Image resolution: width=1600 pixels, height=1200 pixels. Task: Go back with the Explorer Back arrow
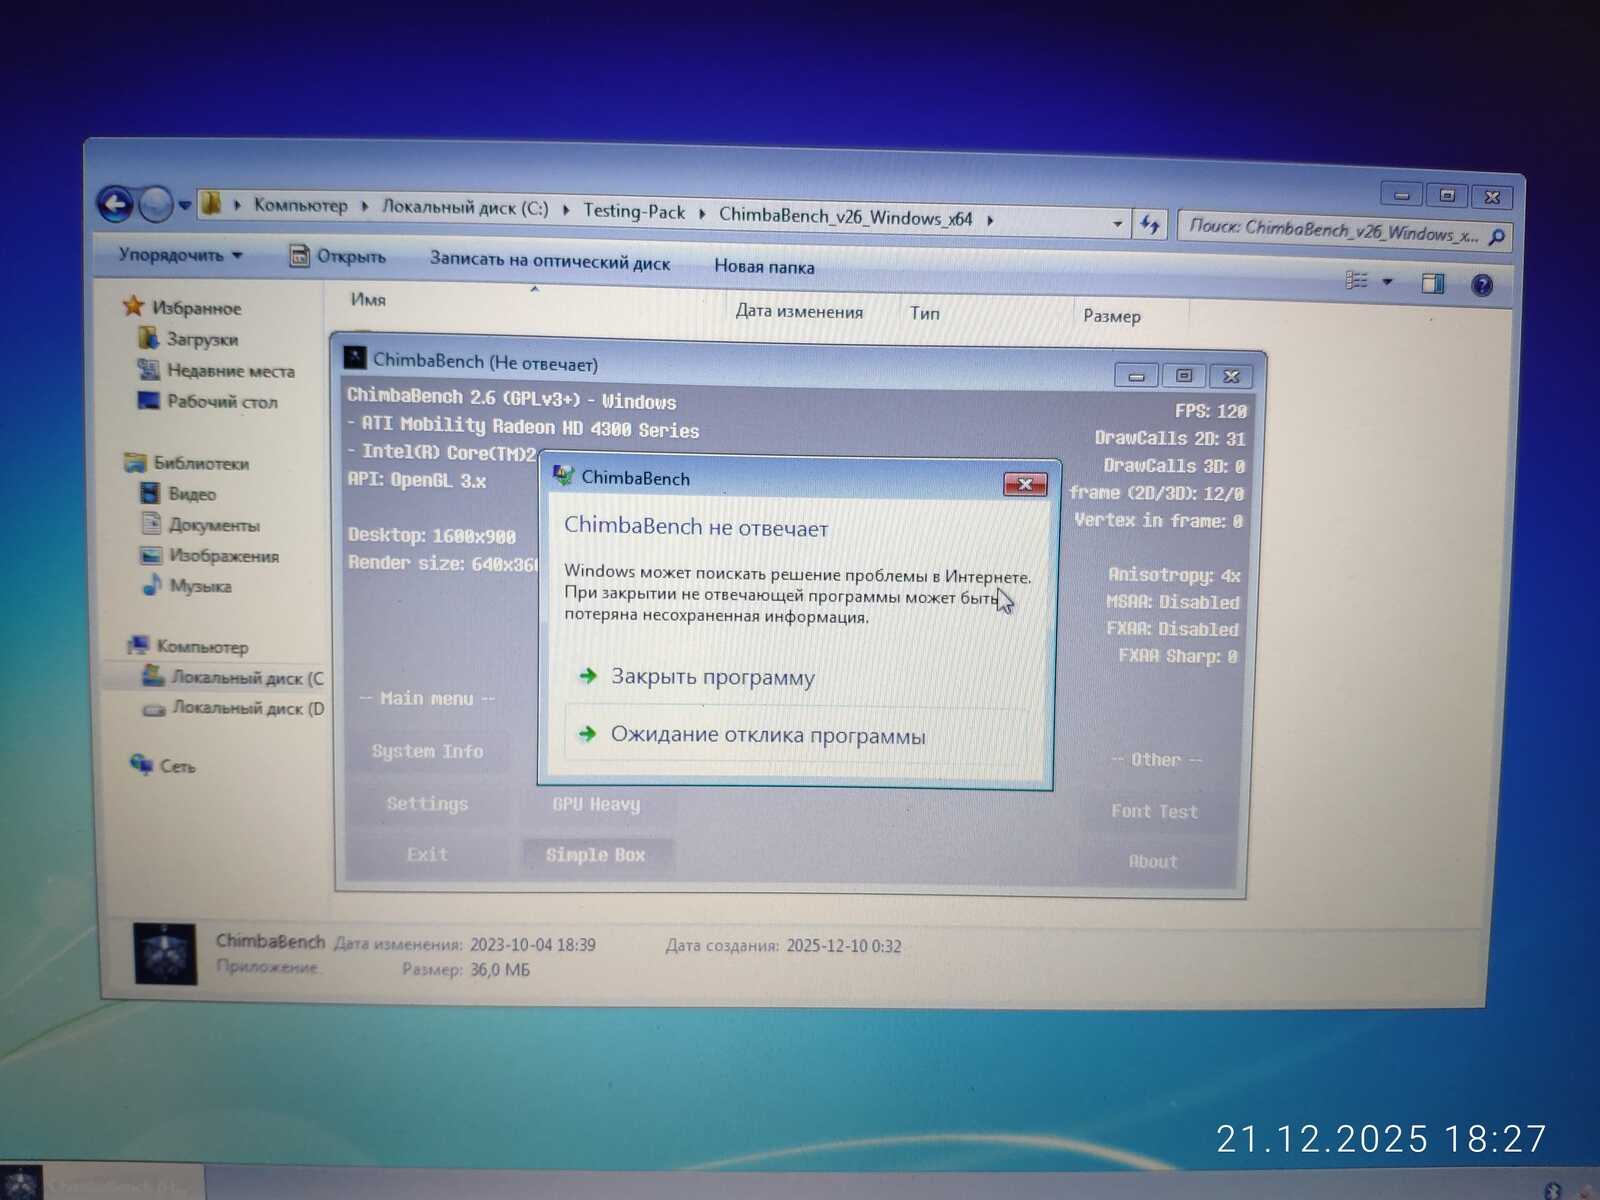coord(115,204)
